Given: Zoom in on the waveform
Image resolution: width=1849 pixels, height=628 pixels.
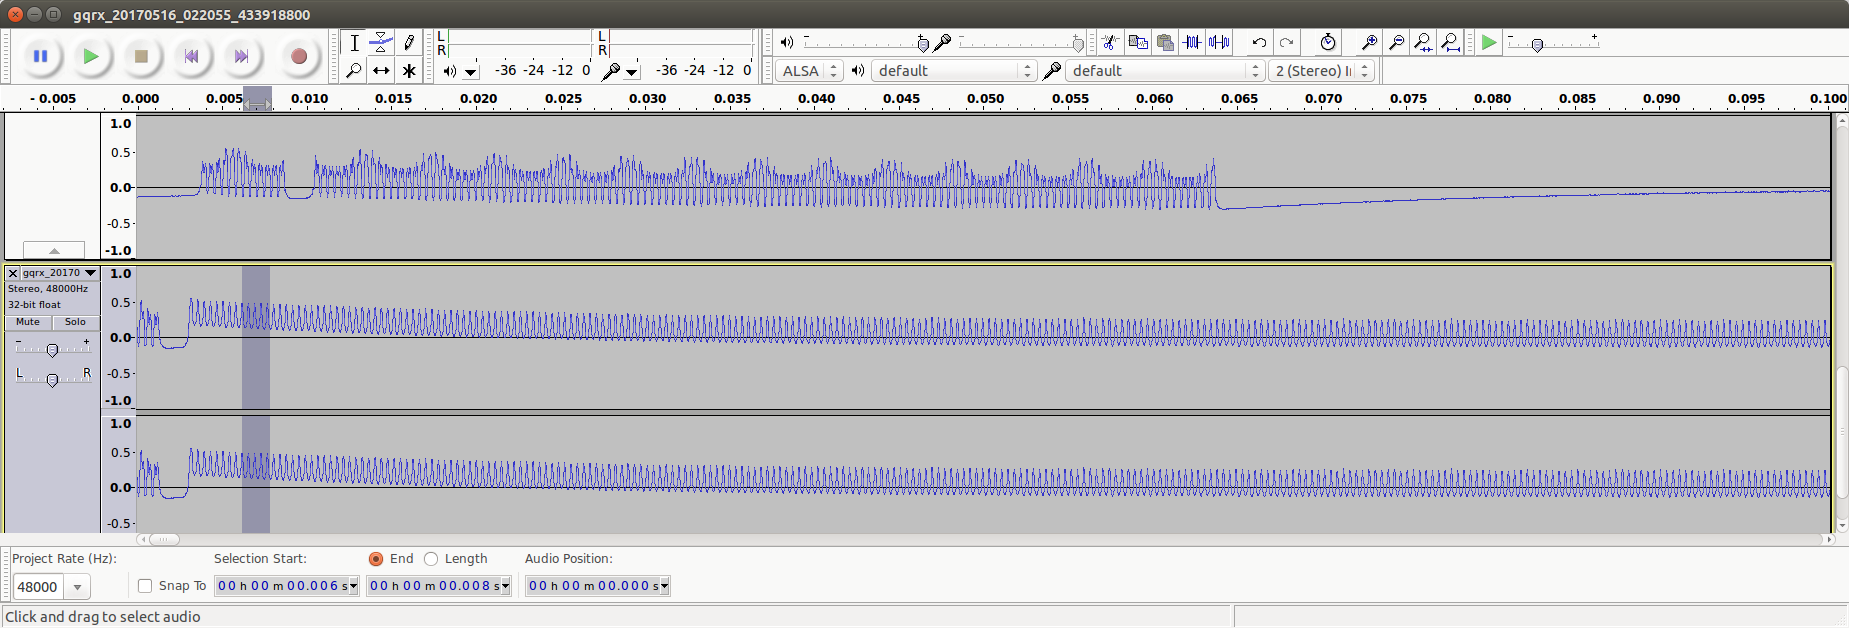Looking at the screenshot, I should 1369,42.
